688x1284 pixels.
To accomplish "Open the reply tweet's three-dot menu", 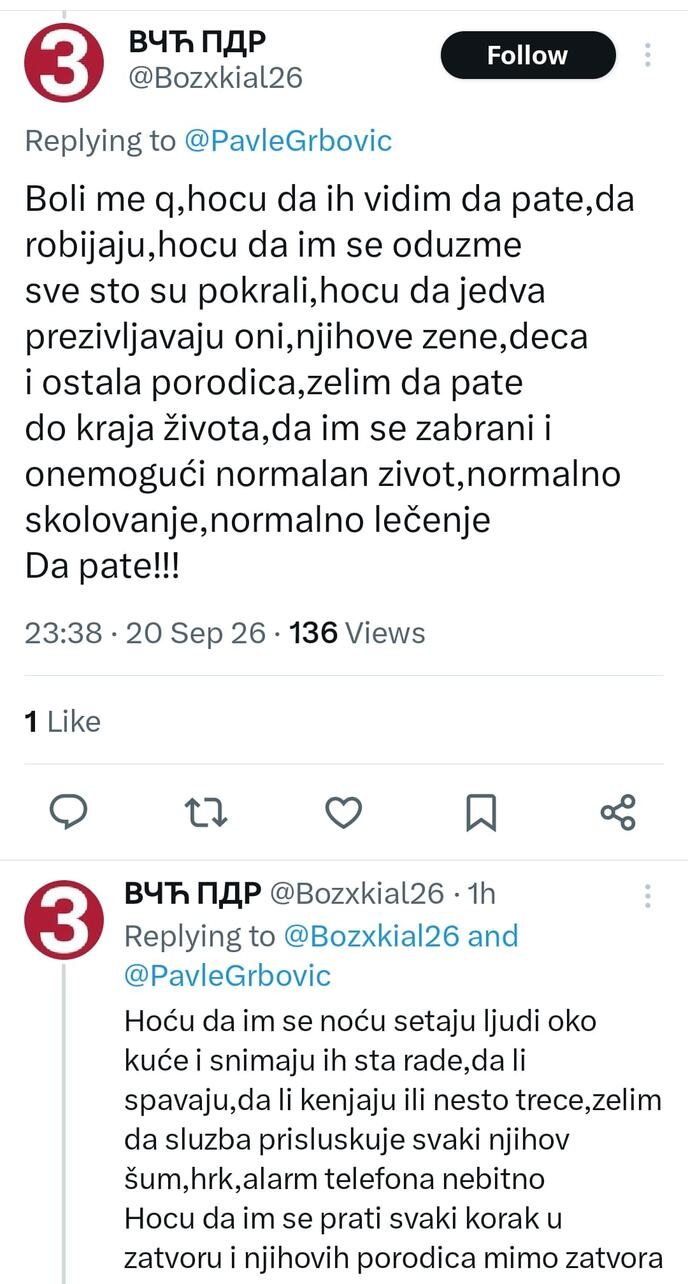I will point(648,894).
